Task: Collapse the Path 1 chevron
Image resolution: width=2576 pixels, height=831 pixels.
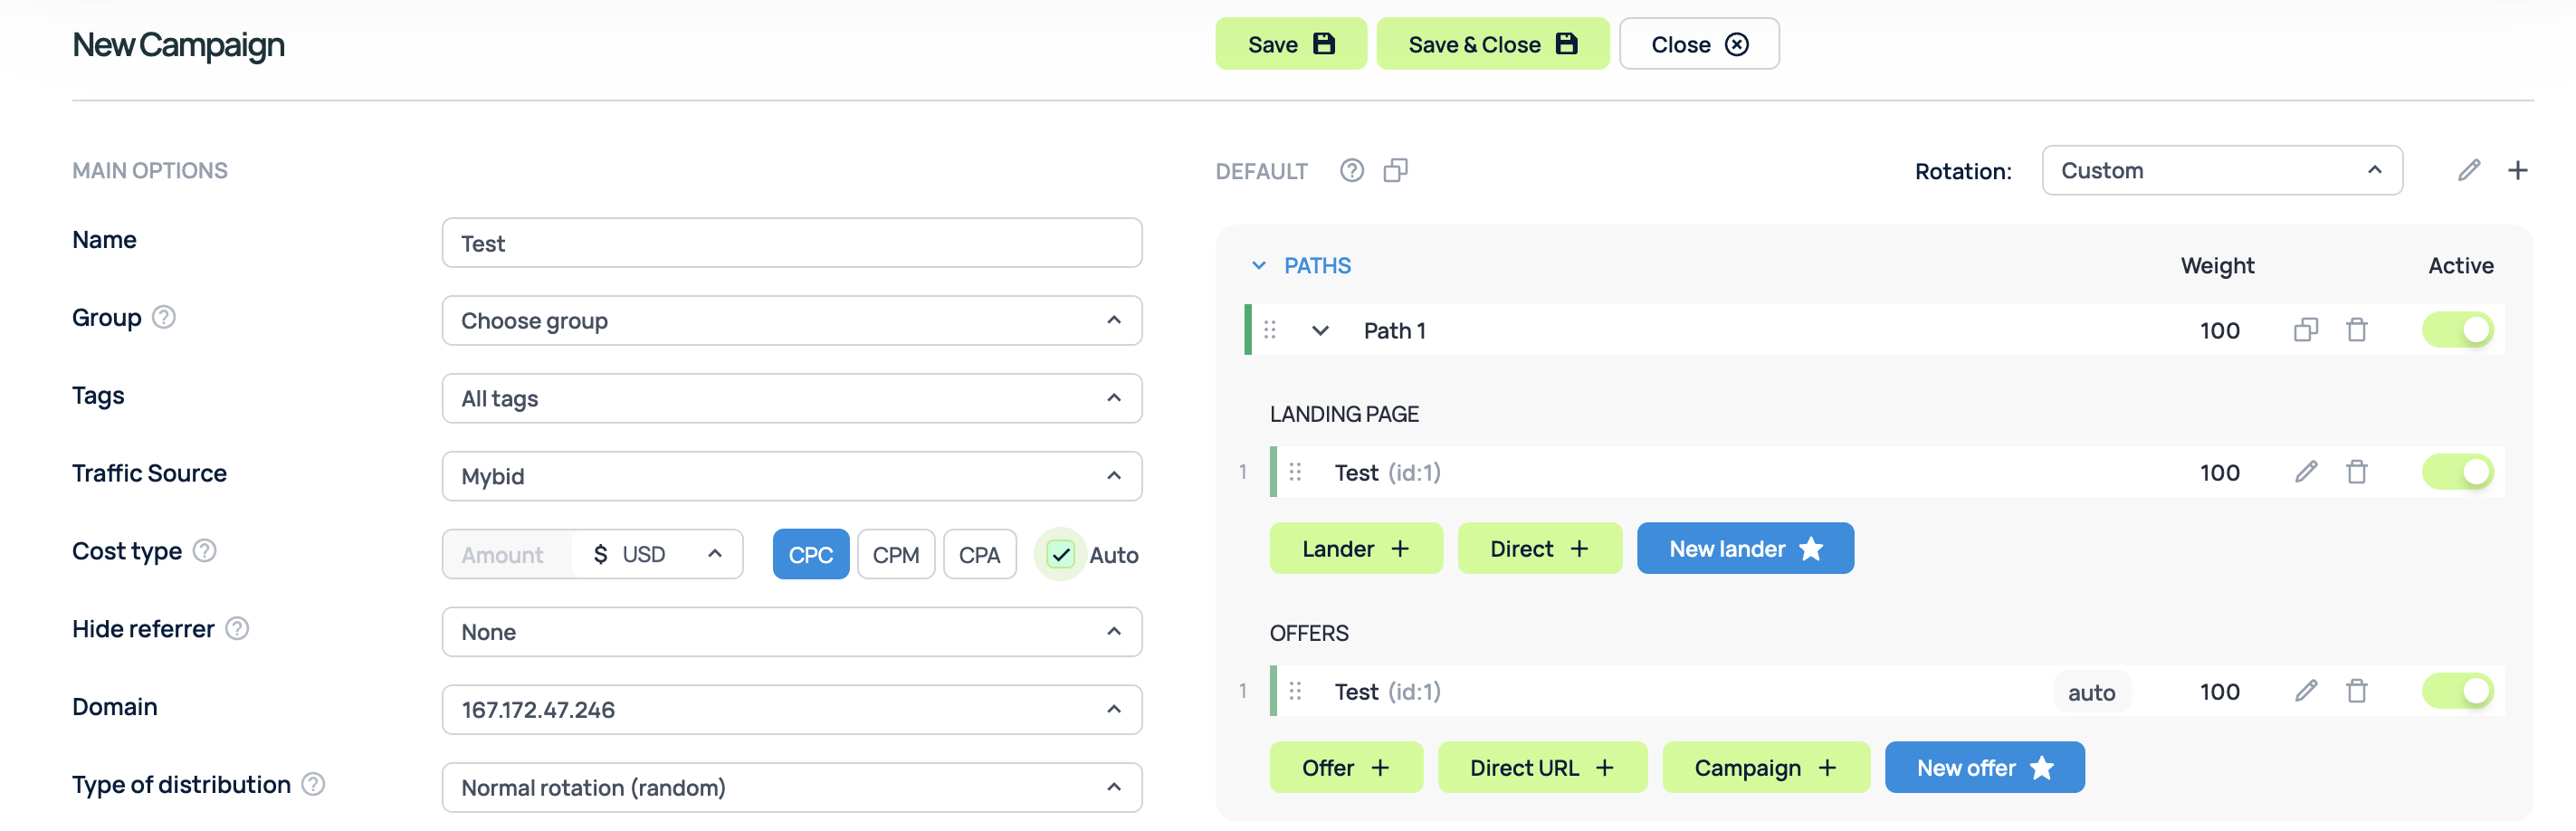Action: 1320,331
